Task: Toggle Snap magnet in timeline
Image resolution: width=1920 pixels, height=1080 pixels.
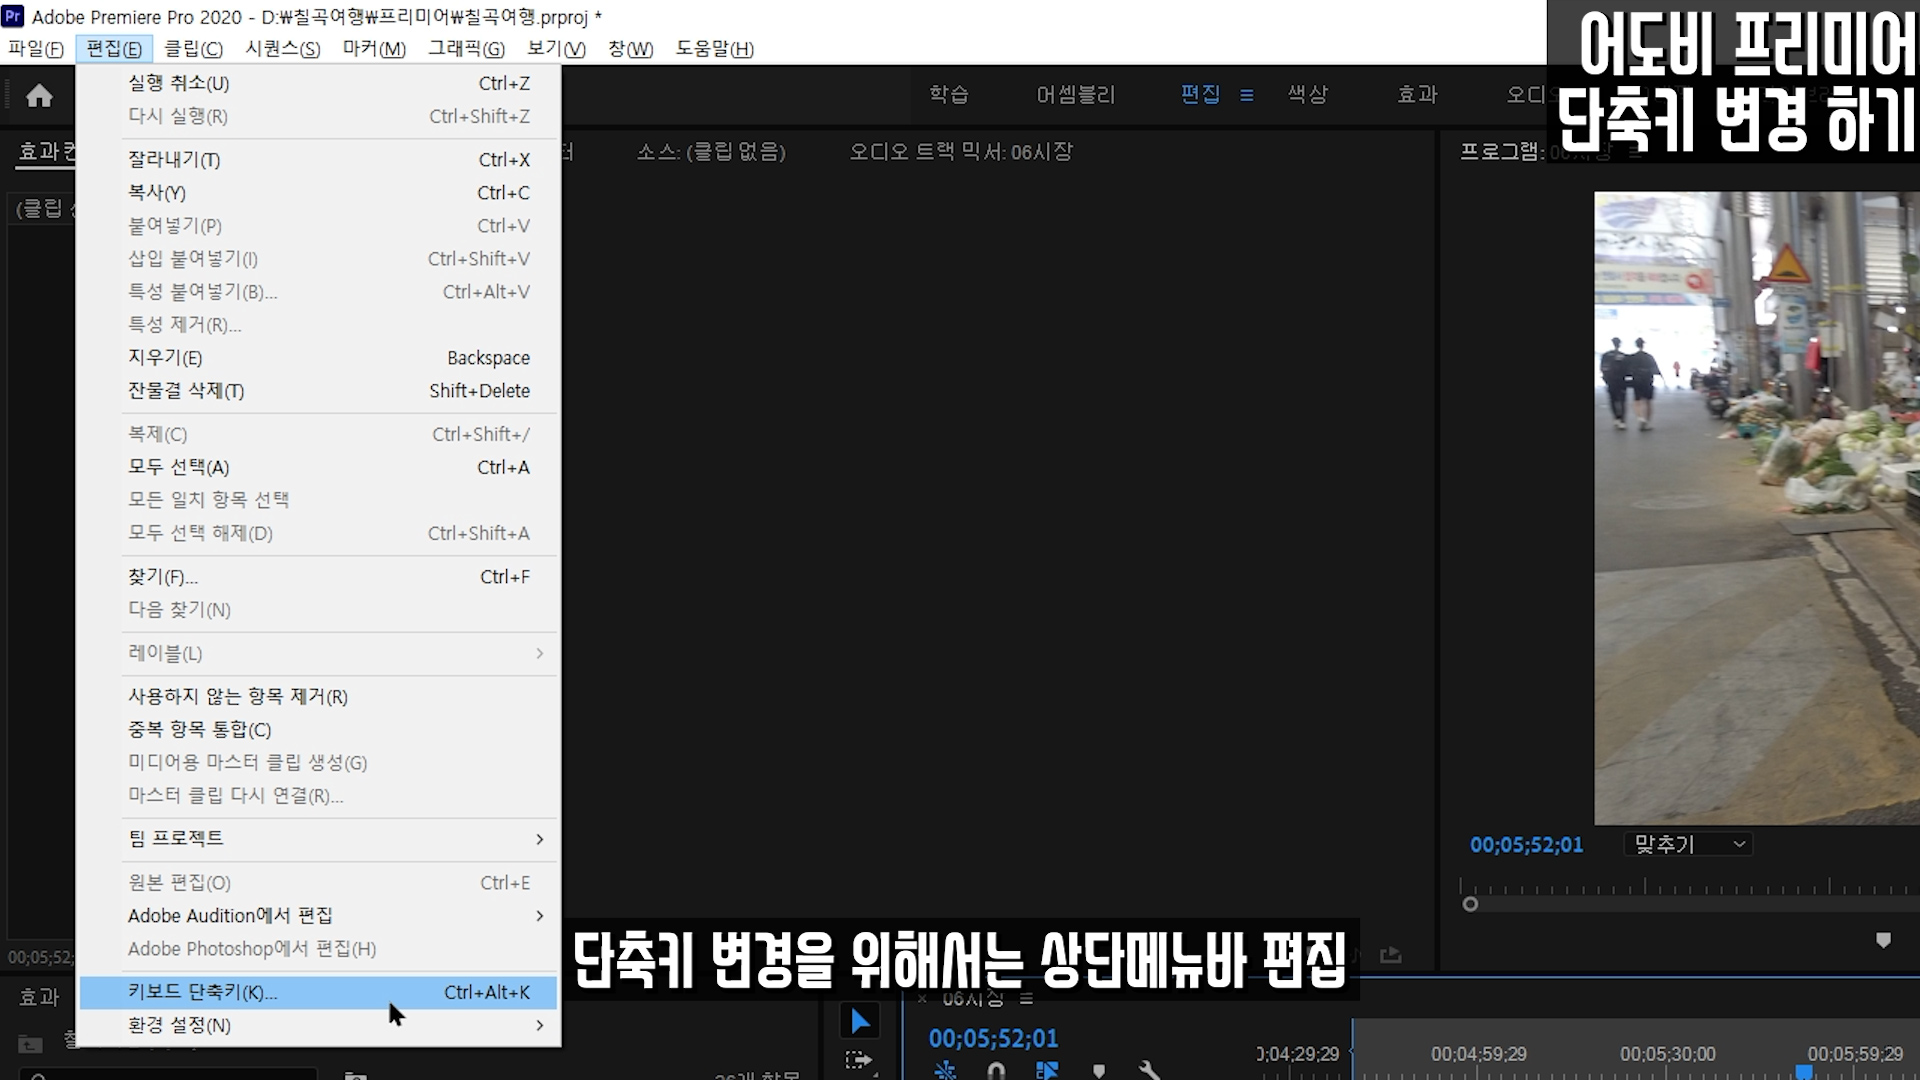Action: tap(996, 1071)
